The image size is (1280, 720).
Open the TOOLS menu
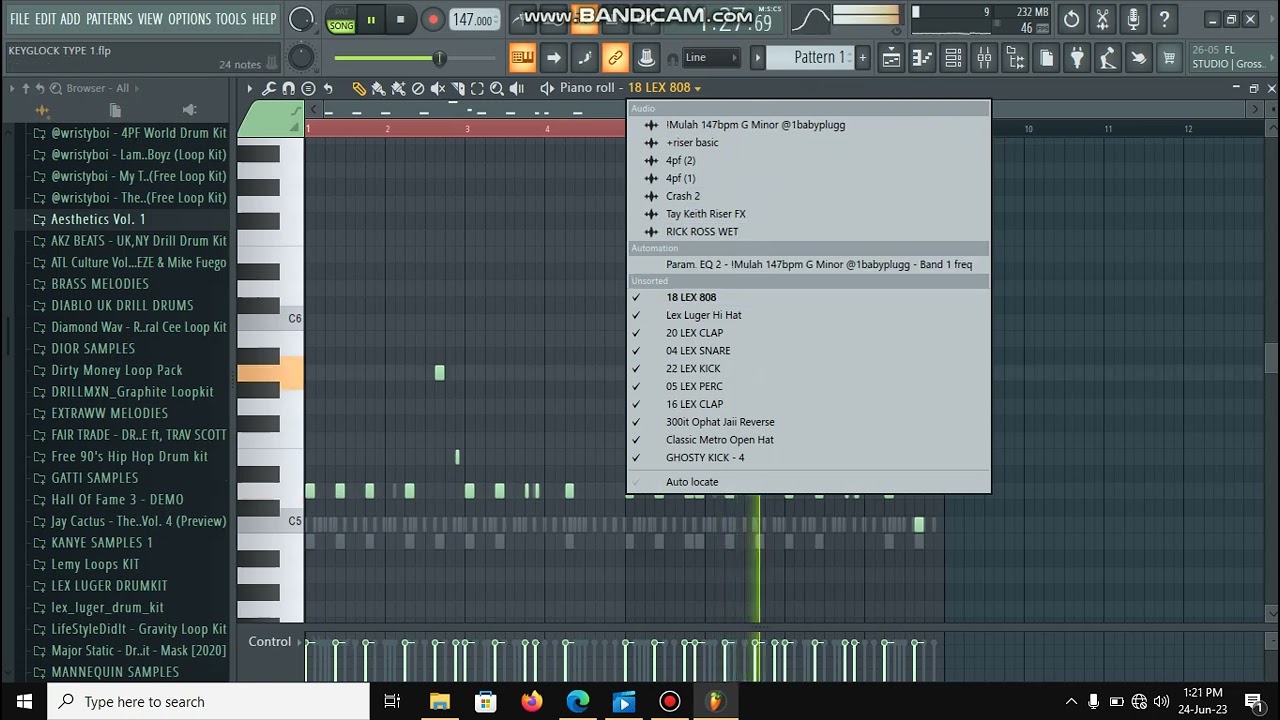[231, 19]
